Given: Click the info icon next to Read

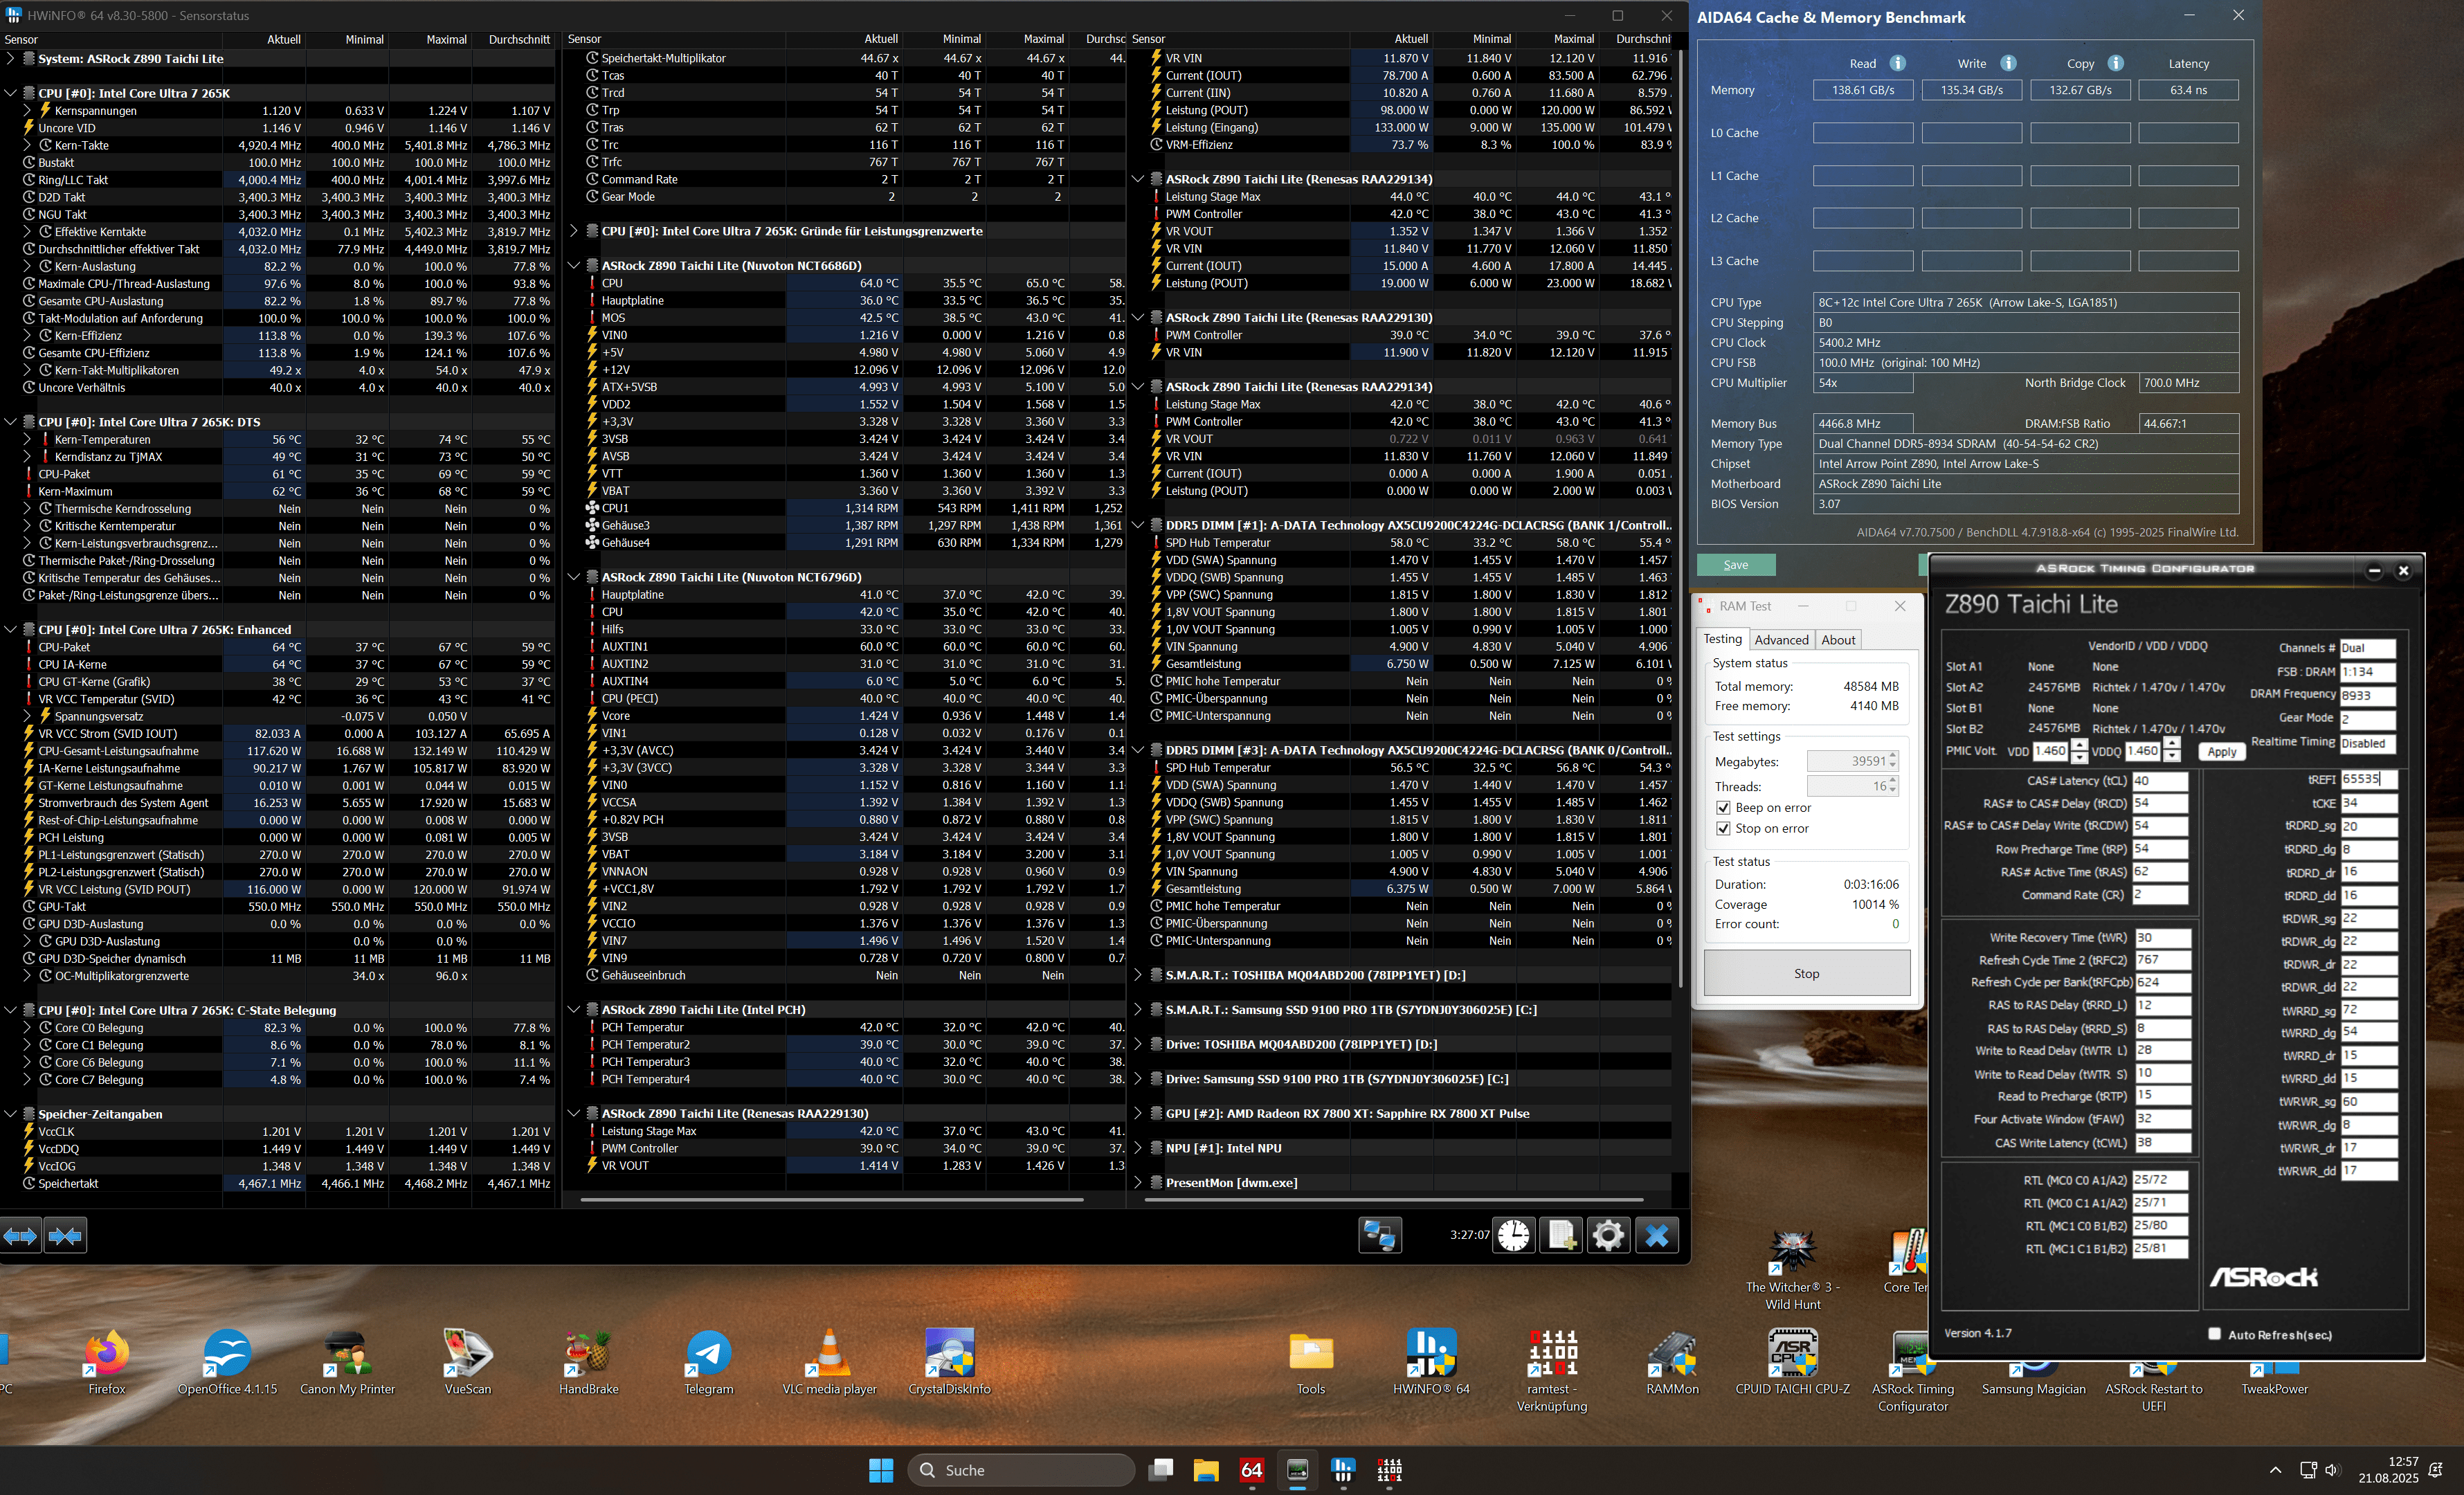Looking at the screenshot, I should click(1897, 63).
